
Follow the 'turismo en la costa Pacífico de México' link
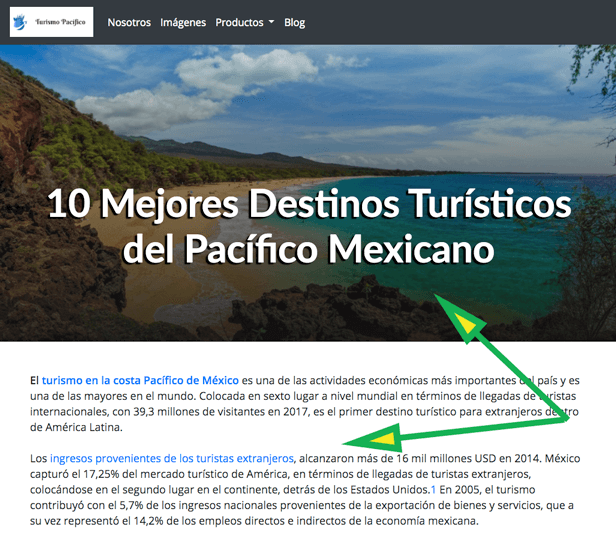pos(140,380)
